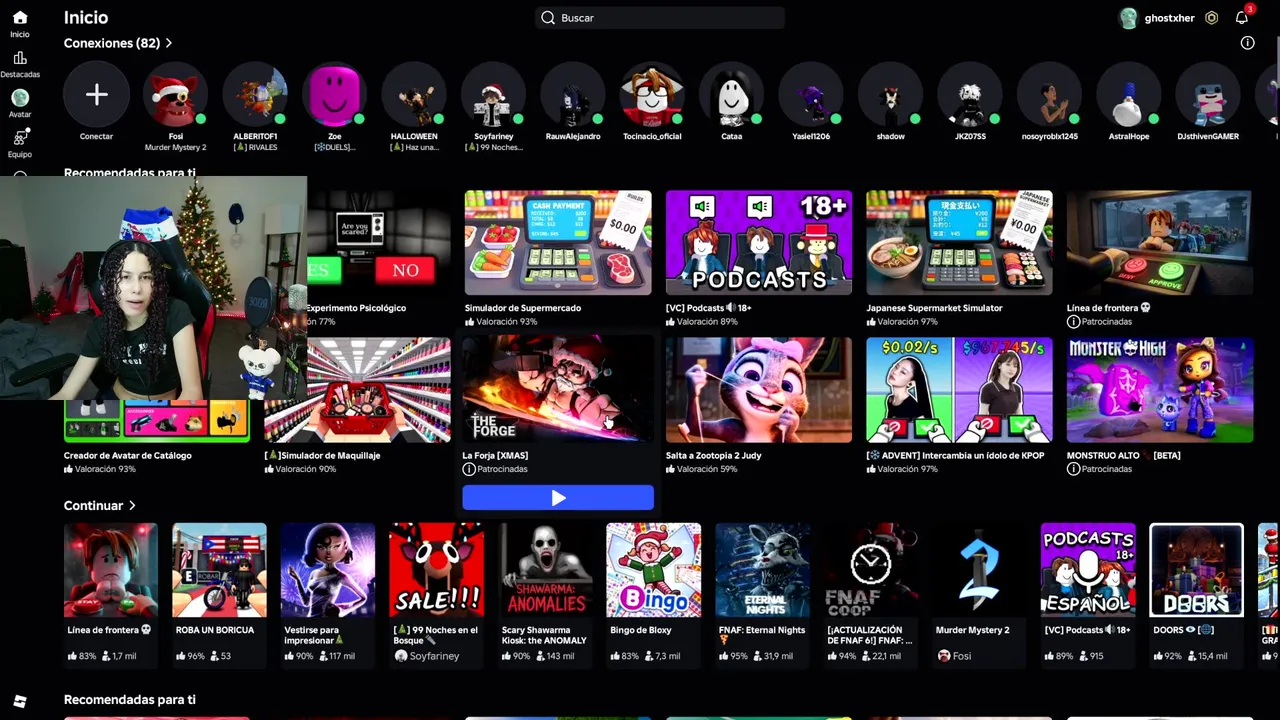Click the Buscar search field
This screenshot has height=720, width=1280.
(660, 18)
